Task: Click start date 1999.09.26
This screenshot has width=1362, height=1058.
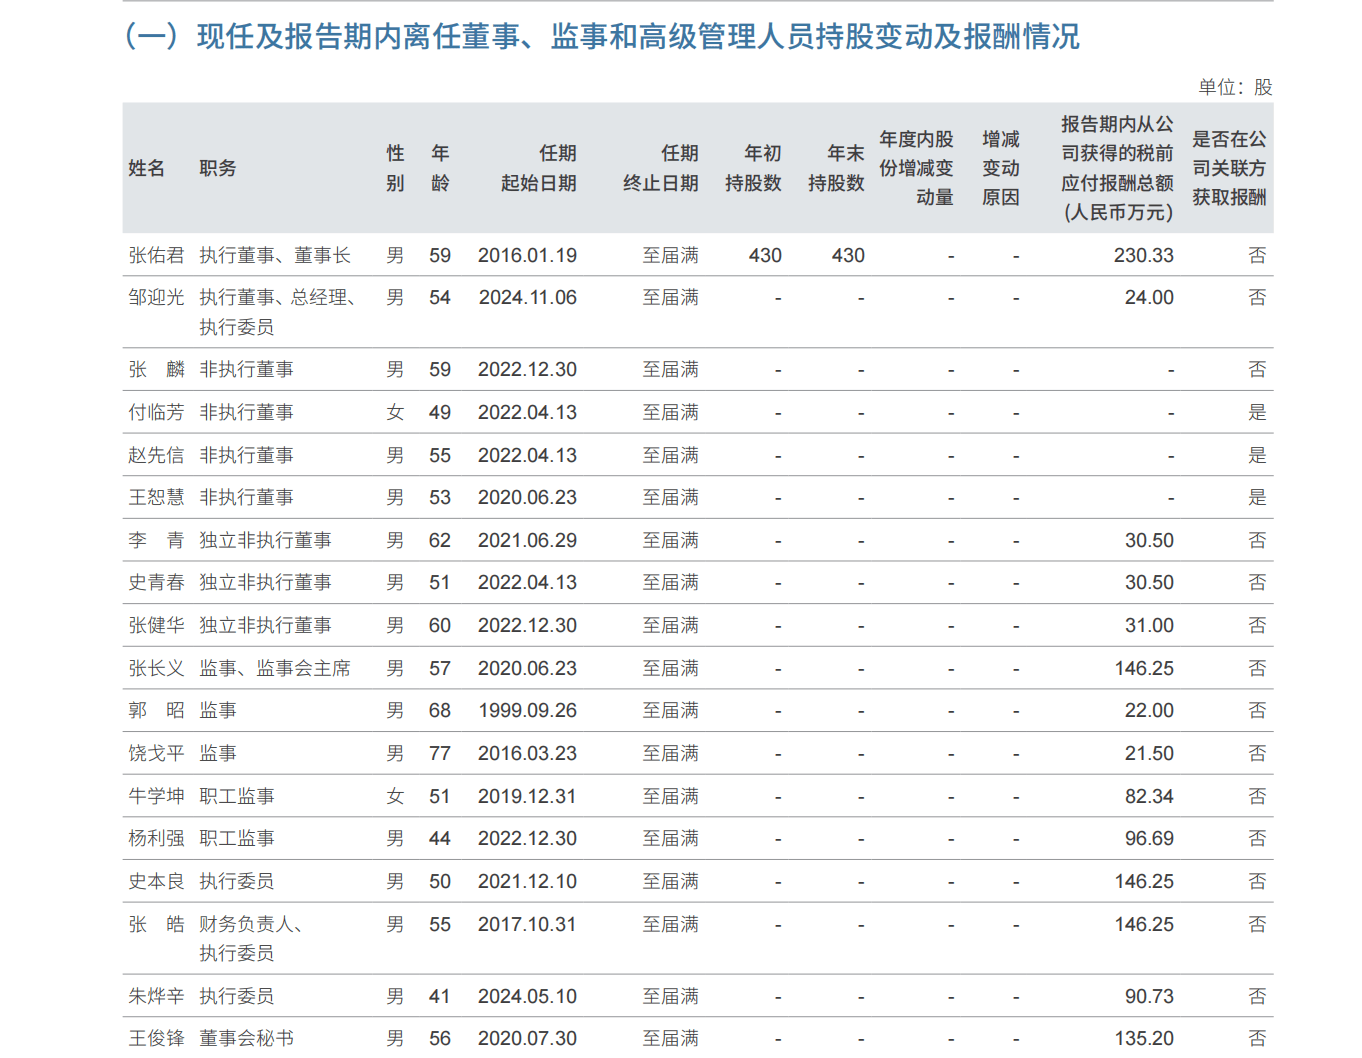Action: click(527, 710)
